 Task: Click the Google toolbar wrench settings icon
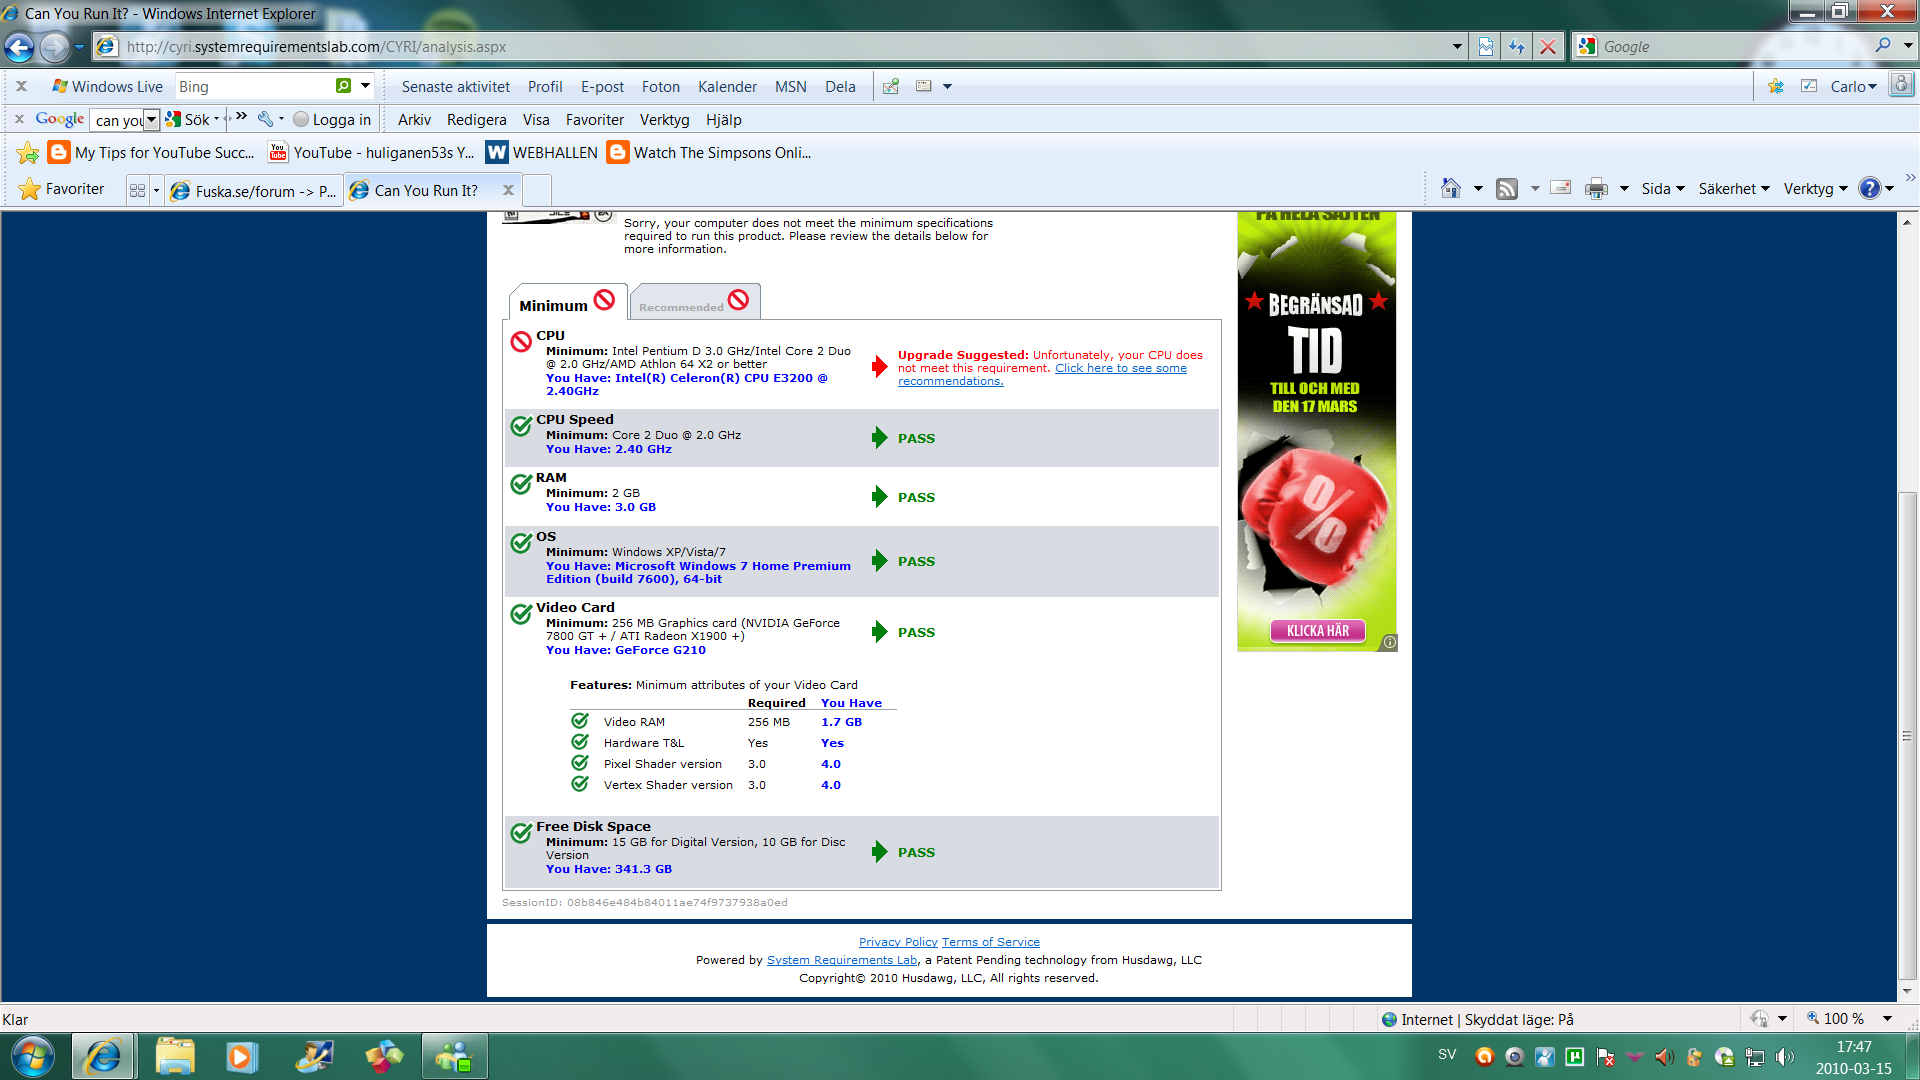pyautogui.click(x=265, y=119)
